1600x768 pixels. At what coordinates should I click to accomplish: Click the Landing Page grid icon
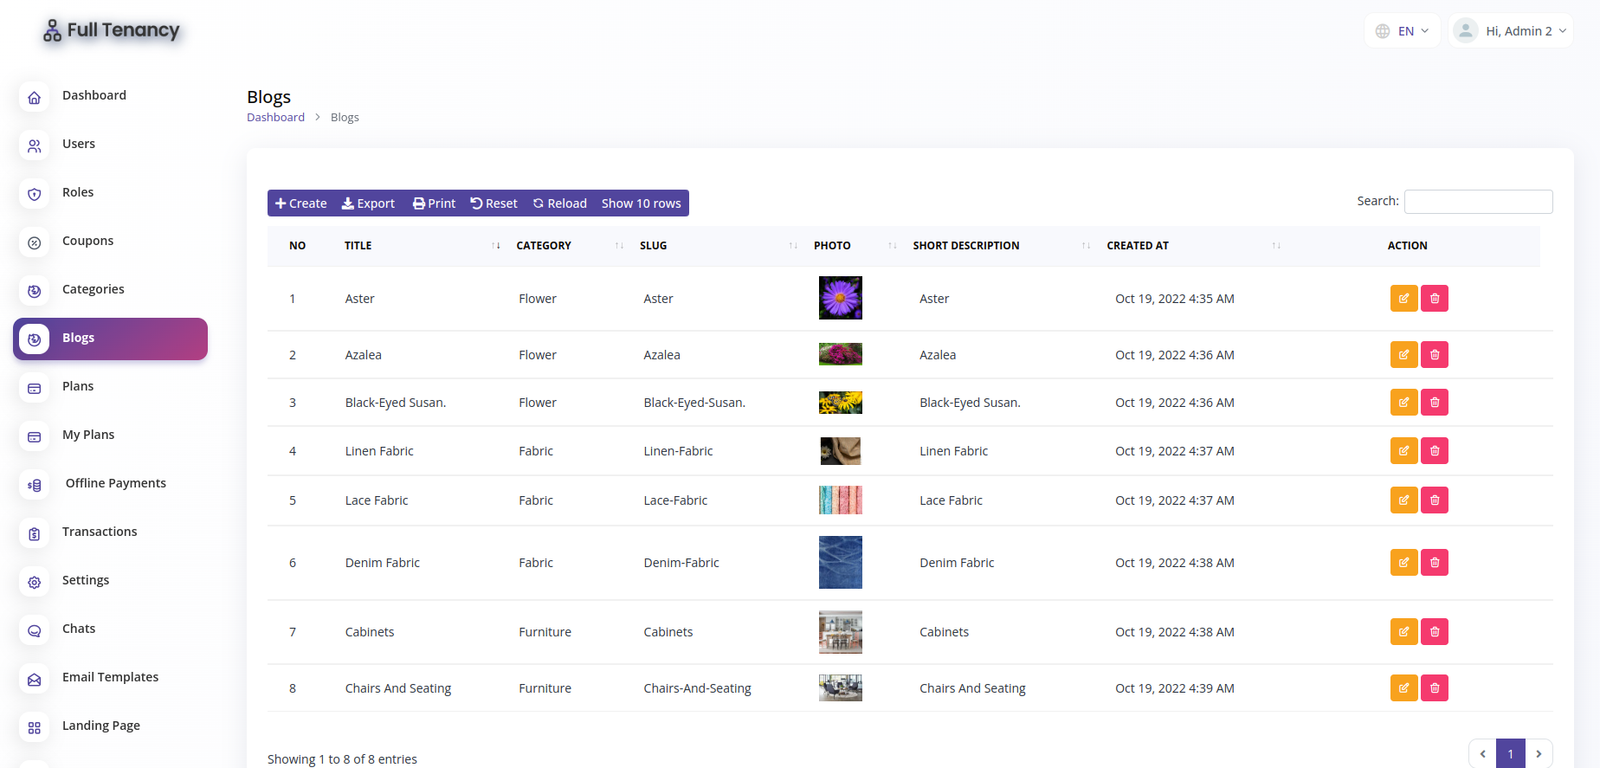pos(34,728)
